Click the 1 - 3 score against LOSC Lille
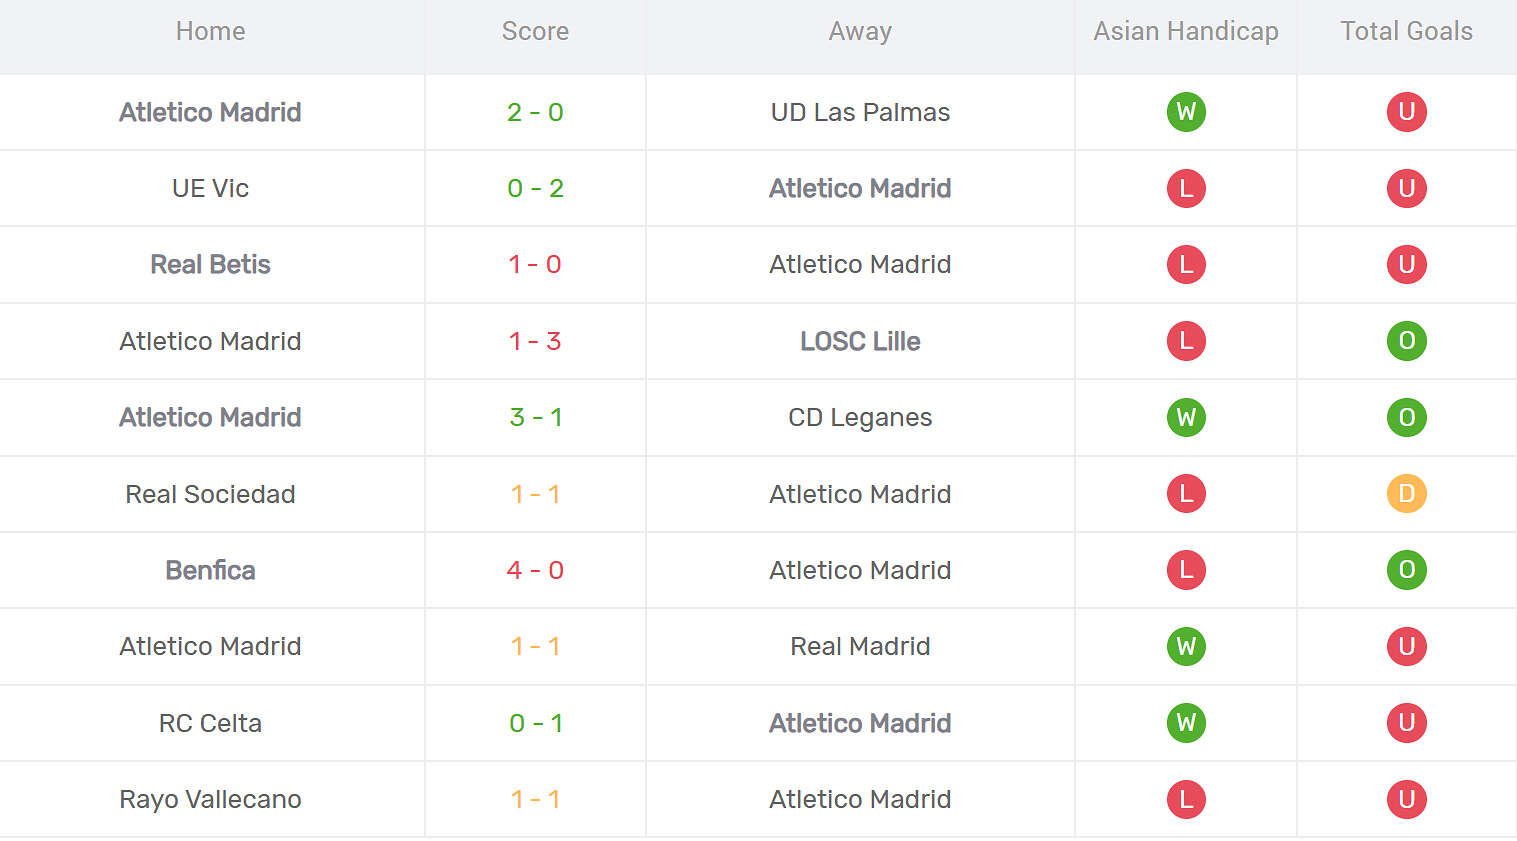Screen dimensions: 1517x841 pos(535,341)
